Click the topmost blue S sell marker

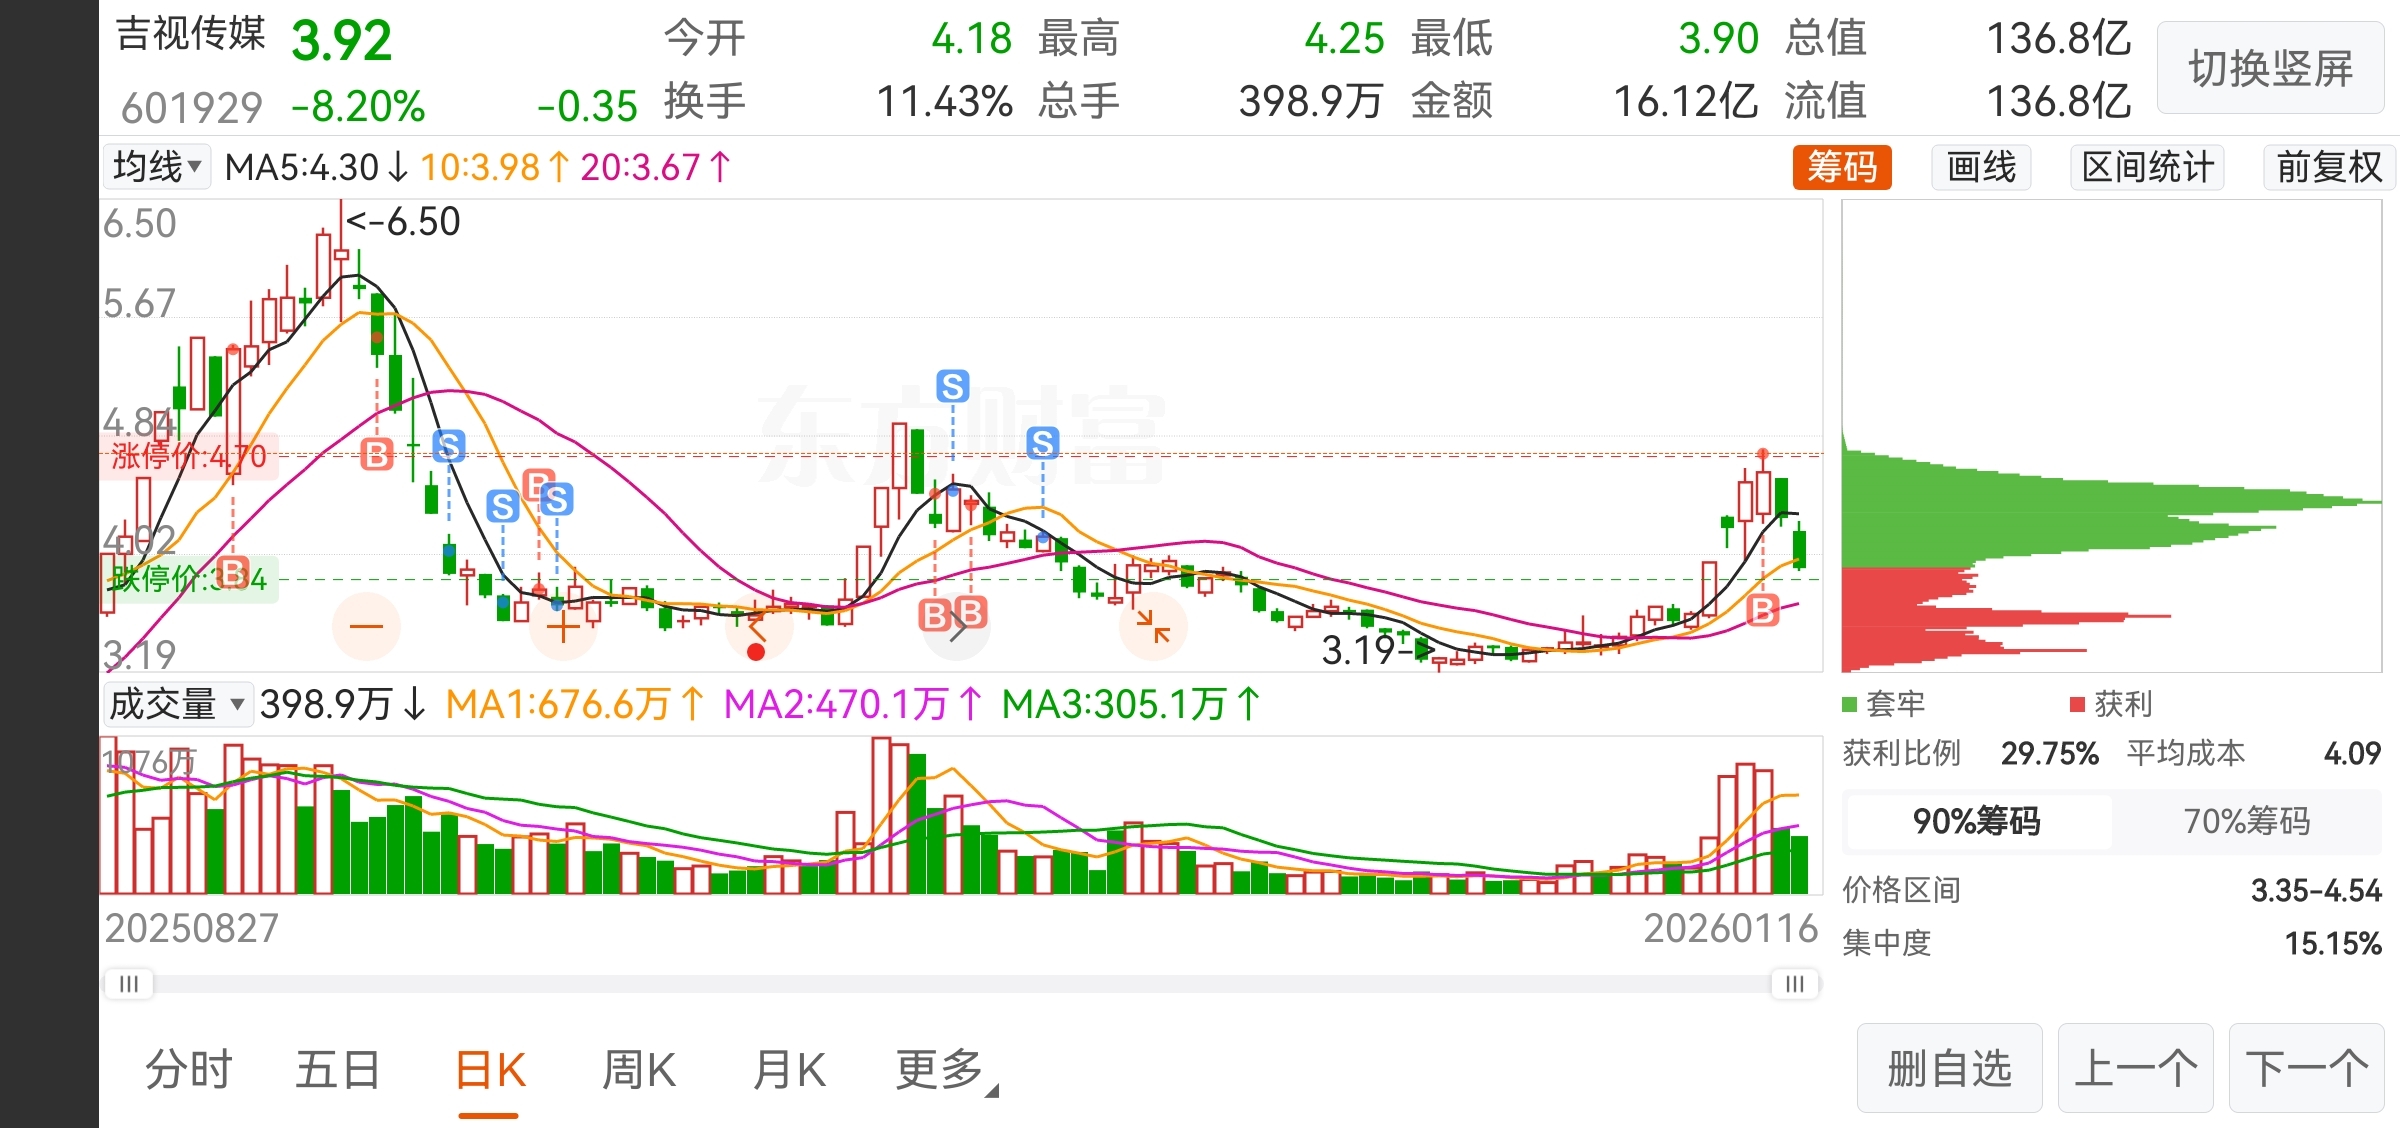(x=953, y=386)
